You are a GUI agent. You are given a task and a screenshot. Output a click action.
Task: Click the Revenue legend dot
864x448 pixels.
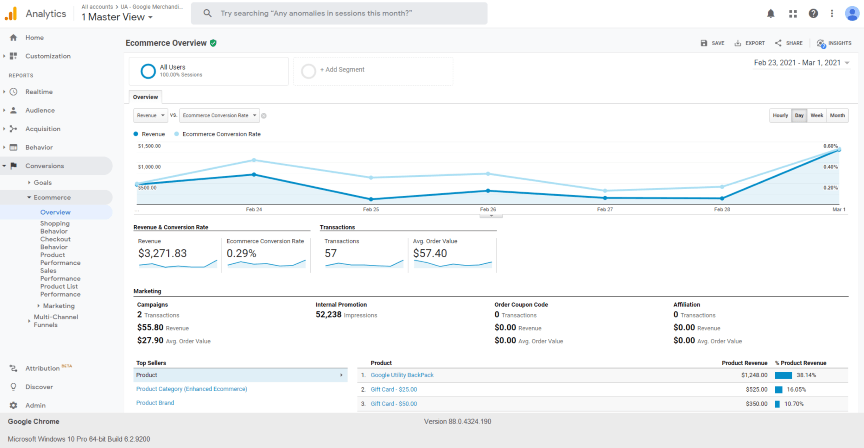[136, 134]
